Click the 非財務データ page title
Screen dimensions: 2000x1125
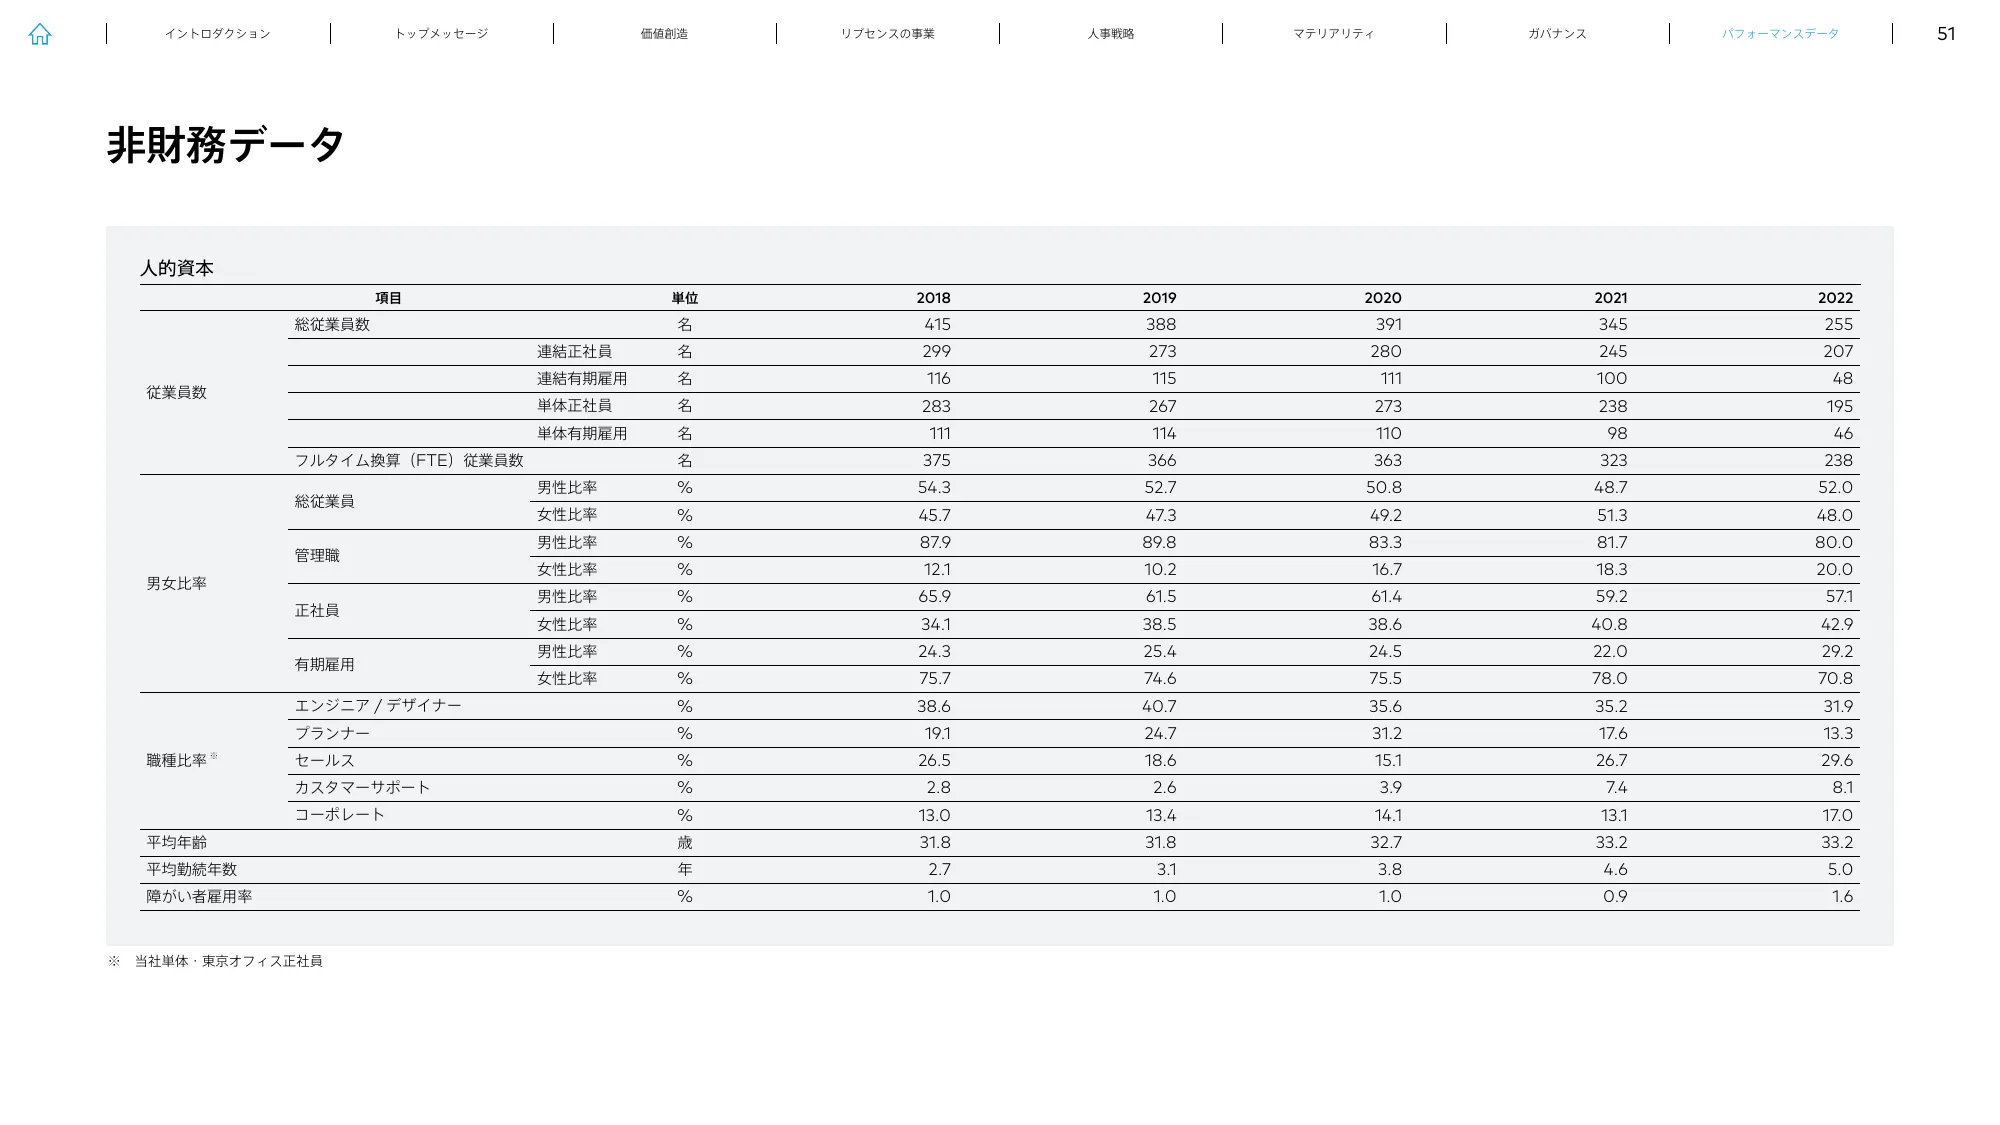coord(224,143)
